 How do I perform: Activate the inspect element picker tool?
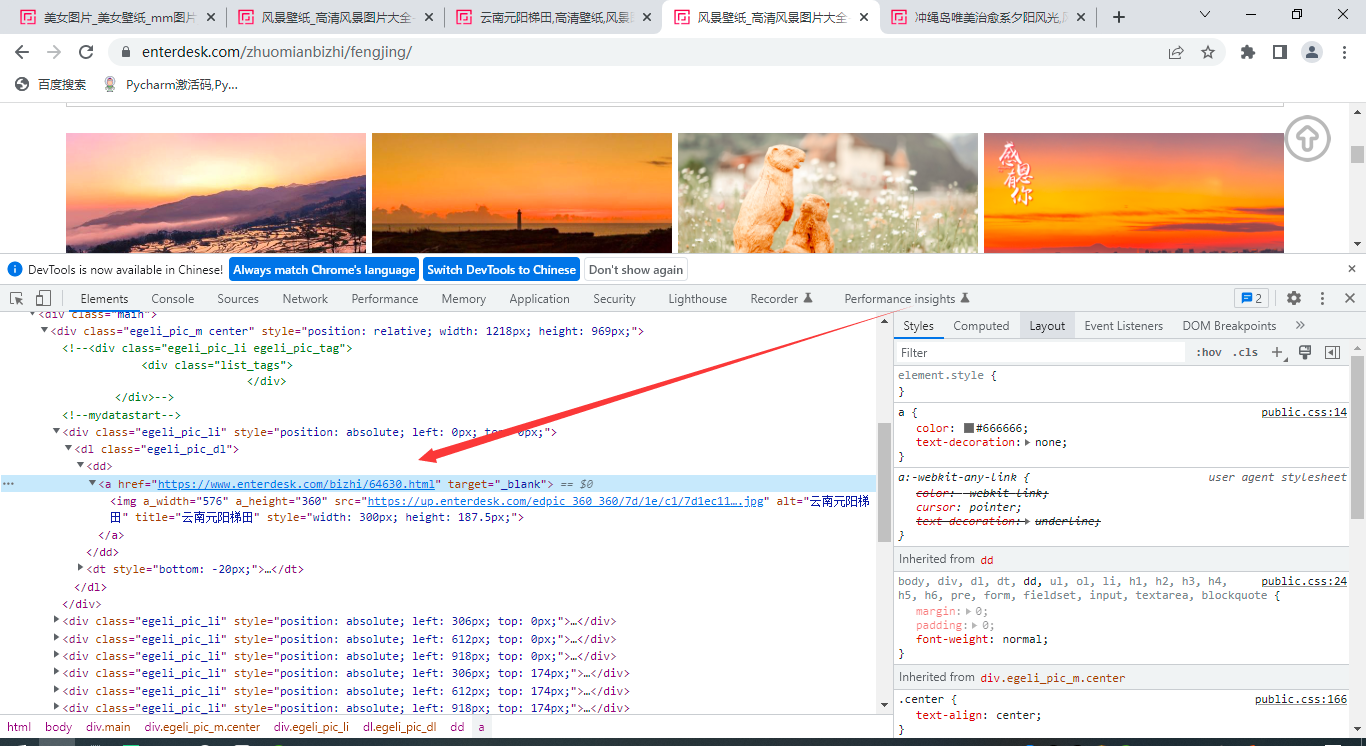17,298
